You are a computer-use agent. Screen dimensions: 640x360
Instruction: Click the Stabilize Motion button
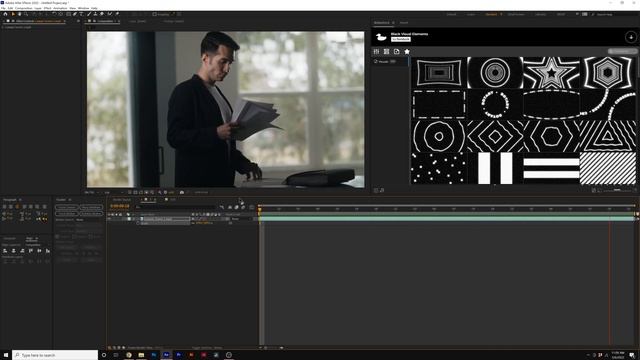coord(91,213)
